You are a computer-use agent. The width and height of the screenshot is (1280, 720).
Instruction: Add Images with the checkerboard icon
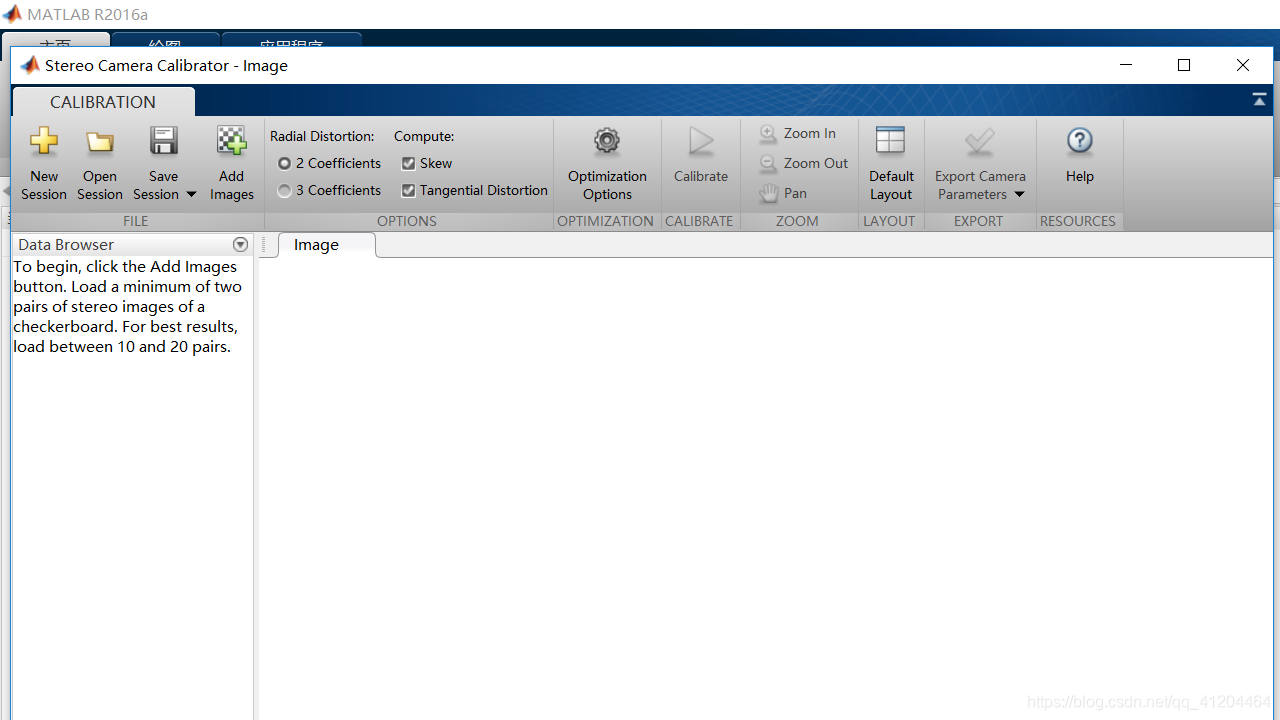click(231, 141)
